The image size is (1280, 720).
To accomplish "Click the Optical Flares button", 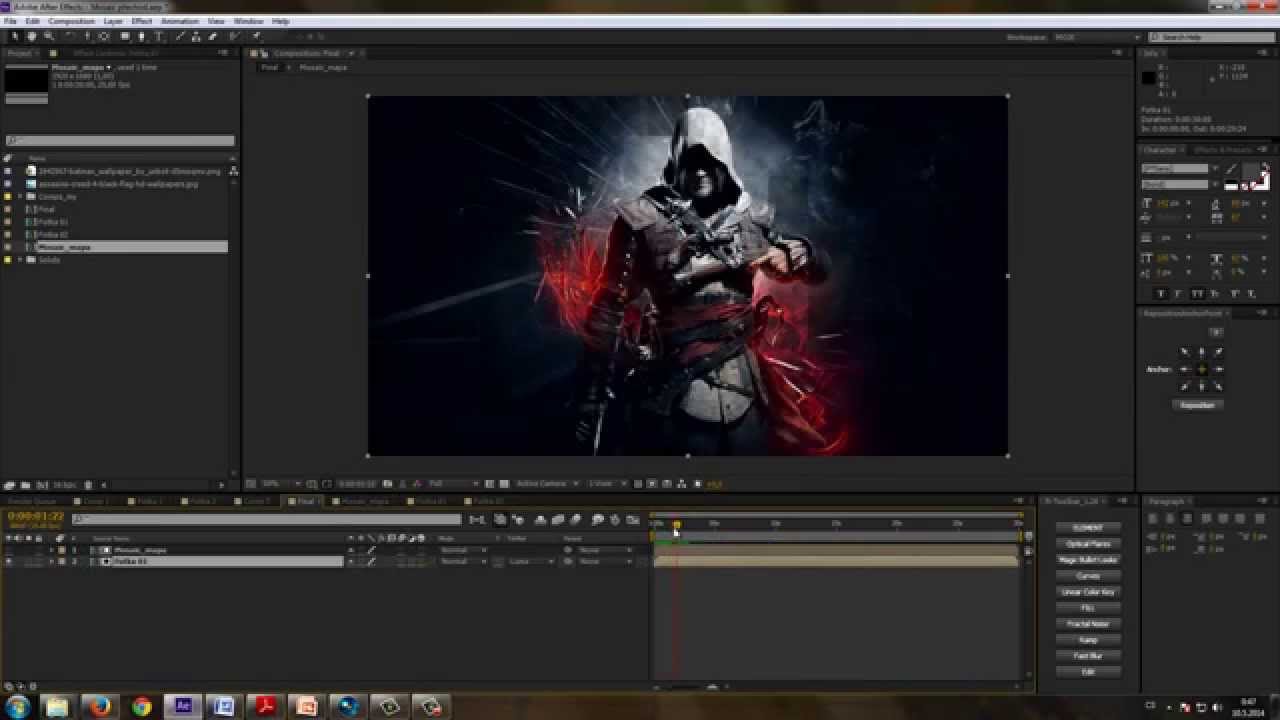I will point(1088,544).
